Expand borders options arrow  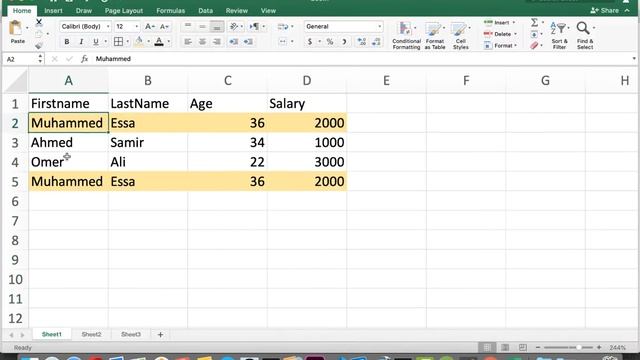click(127, 42)
